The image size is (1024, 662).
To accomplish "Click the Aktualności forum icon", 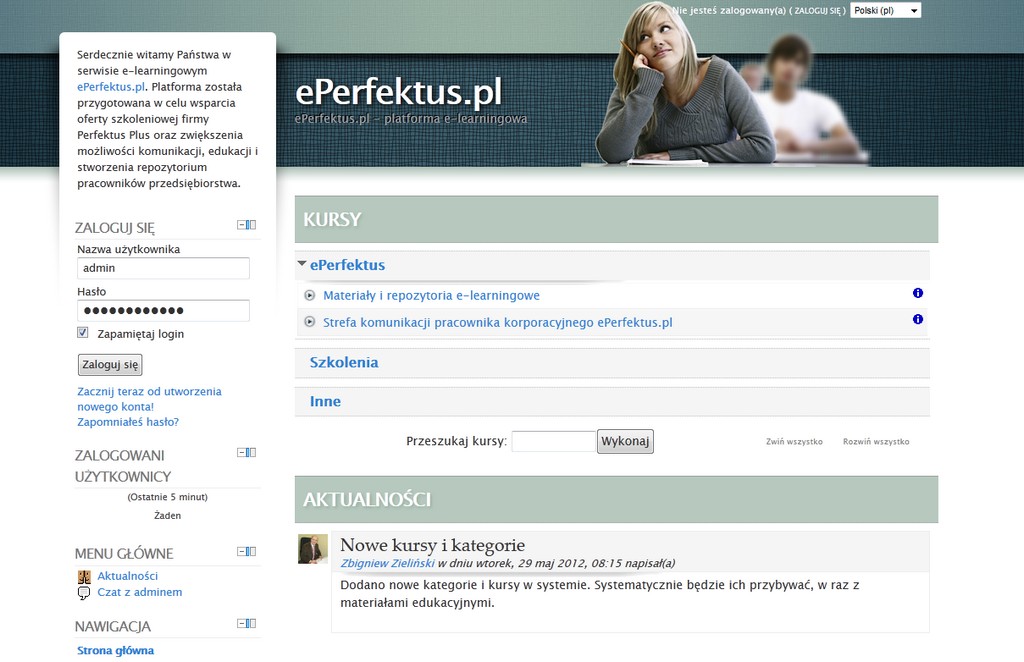I will pos(84,576).
